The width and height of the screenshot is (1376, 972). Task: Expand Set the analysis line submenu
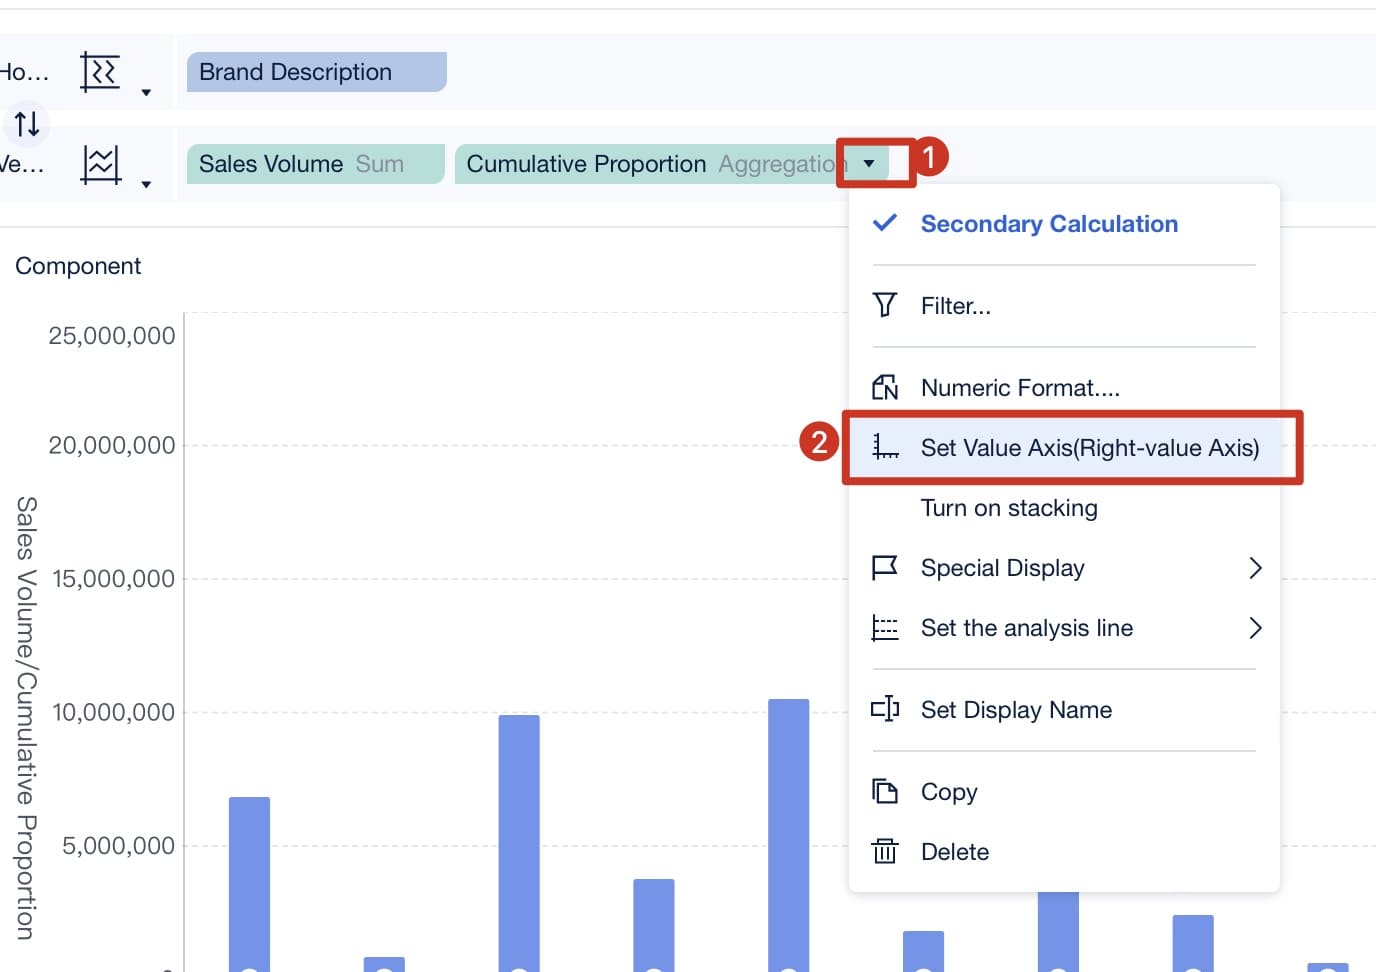click(x=1064, y=627)
